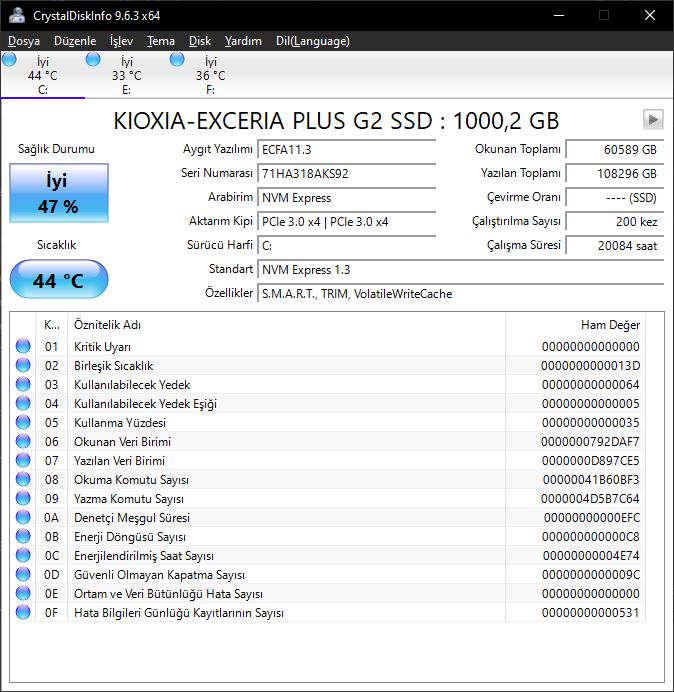The height and width of the screenshot is (692, 674).
Task: Click the status orb for Enerjilendirilmiş Saat Sayısı
Action: (x=23, y=555)
